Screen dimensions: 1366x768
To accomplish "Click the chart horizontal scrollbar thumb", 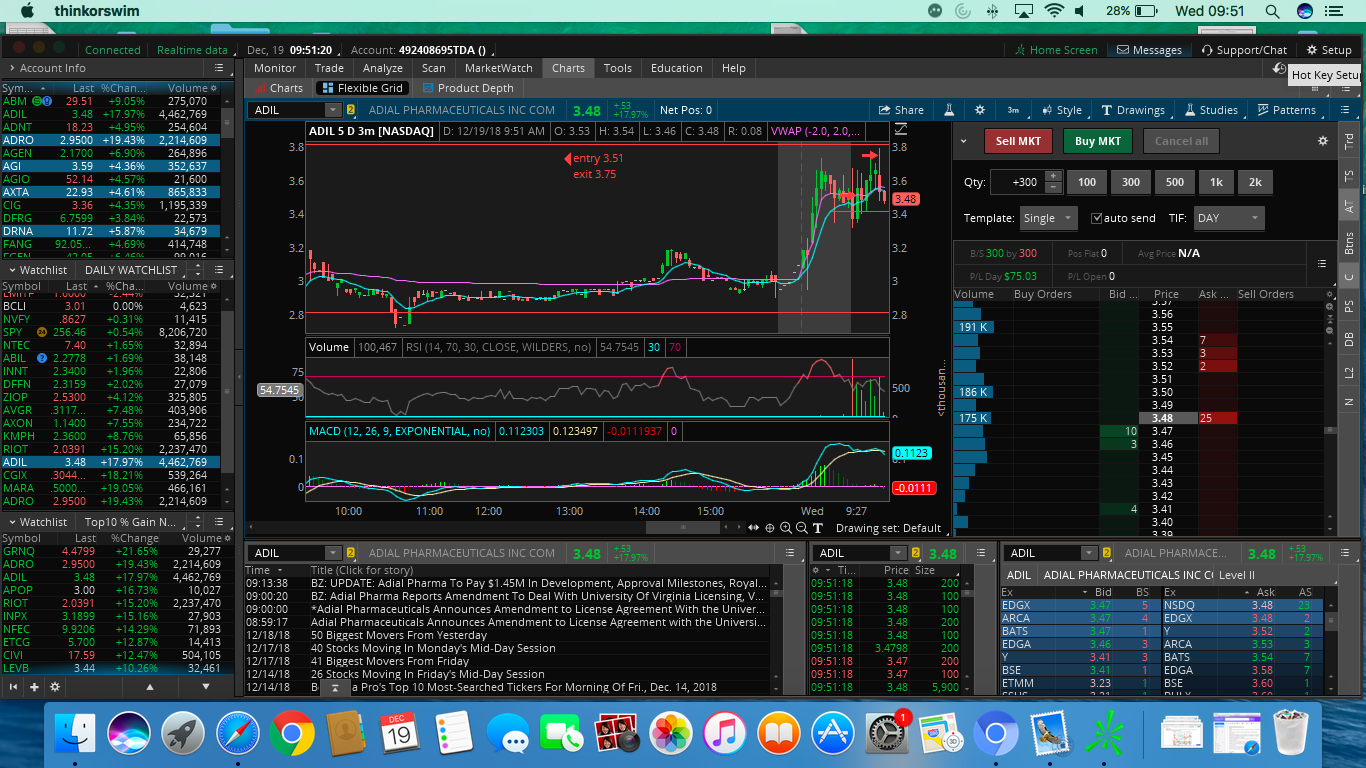I will click(x=682, y=528).
